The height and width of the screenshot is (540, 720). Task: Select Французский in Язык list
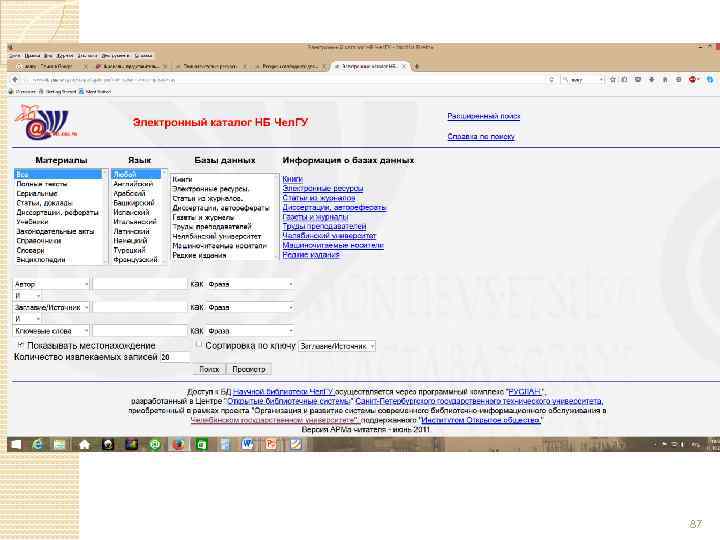coord(136,259)
